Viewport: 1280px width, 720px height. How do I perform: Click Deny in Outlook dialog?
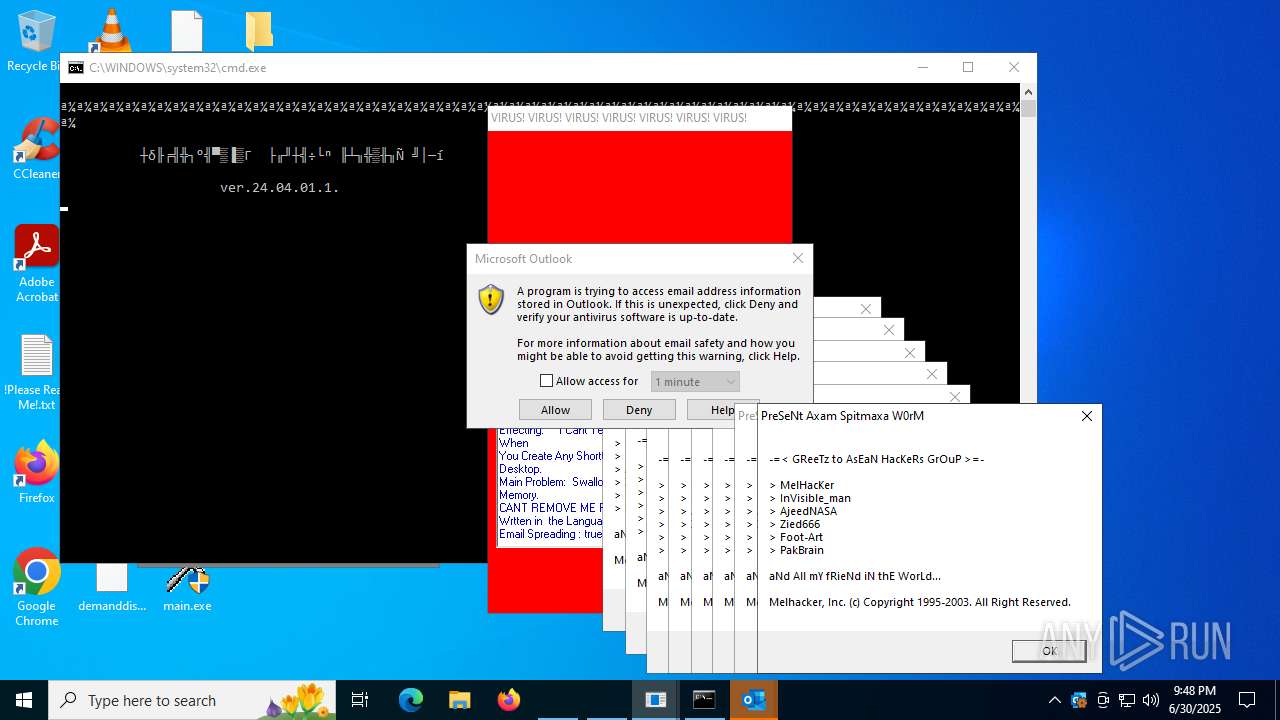click(x=639, y=410)
